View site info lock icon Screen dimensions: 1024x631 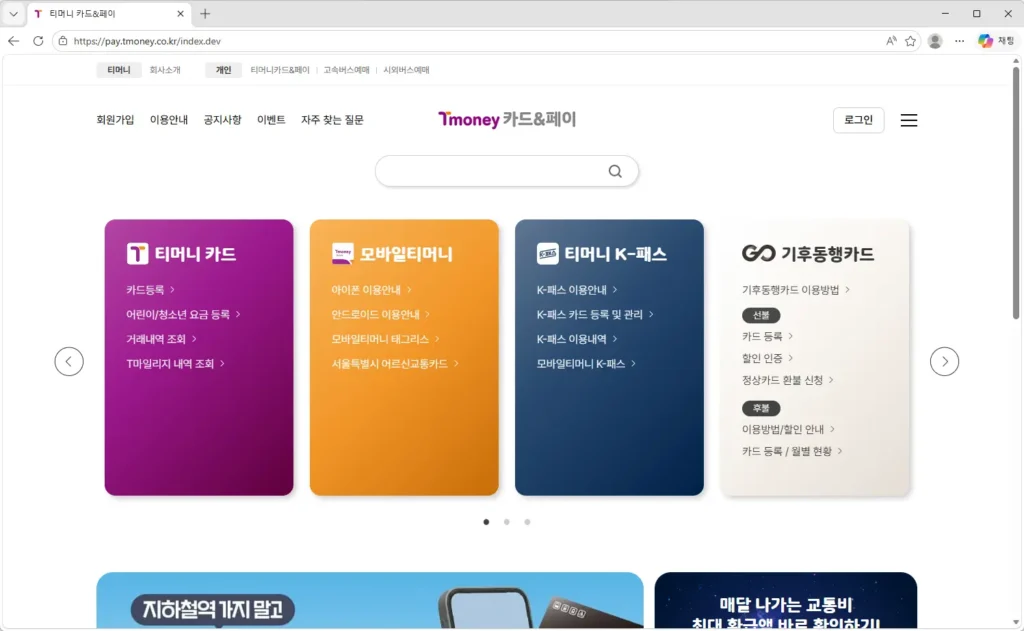pyautogui.click(x=63, y=41)
